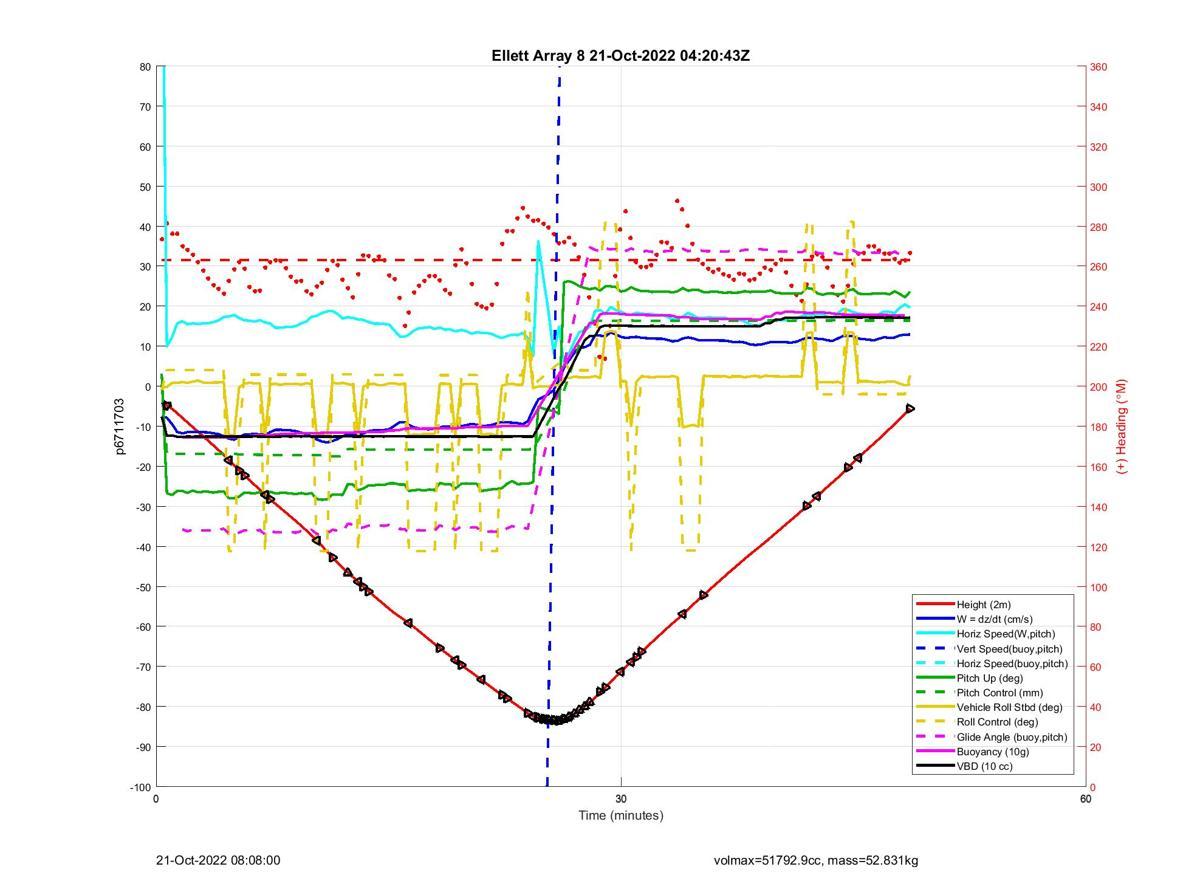
Task: Select the "Vehicle Roll Stbd (deg)" legend label
Action: (x=1010, y=707)
